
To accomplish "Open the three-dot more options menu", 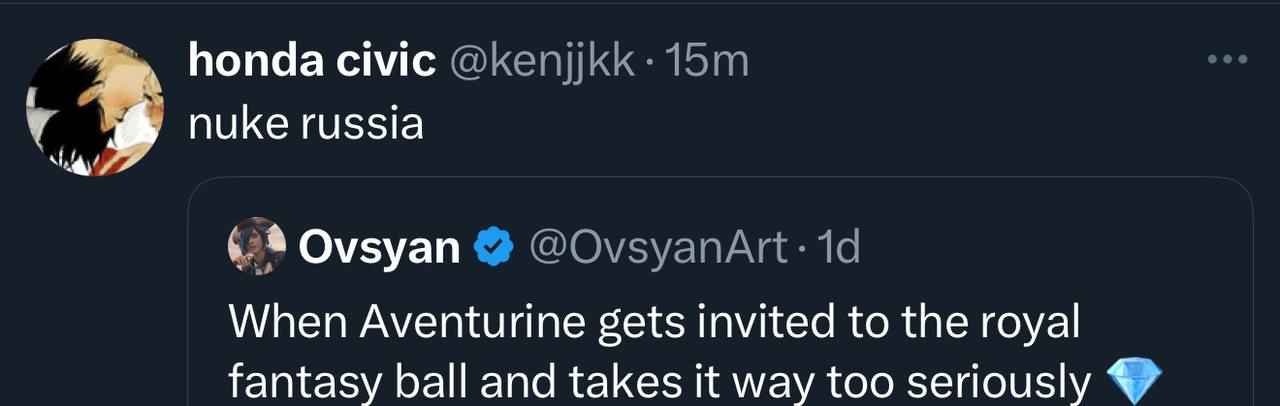I will pyautogui.click(x=1227, y=60).
